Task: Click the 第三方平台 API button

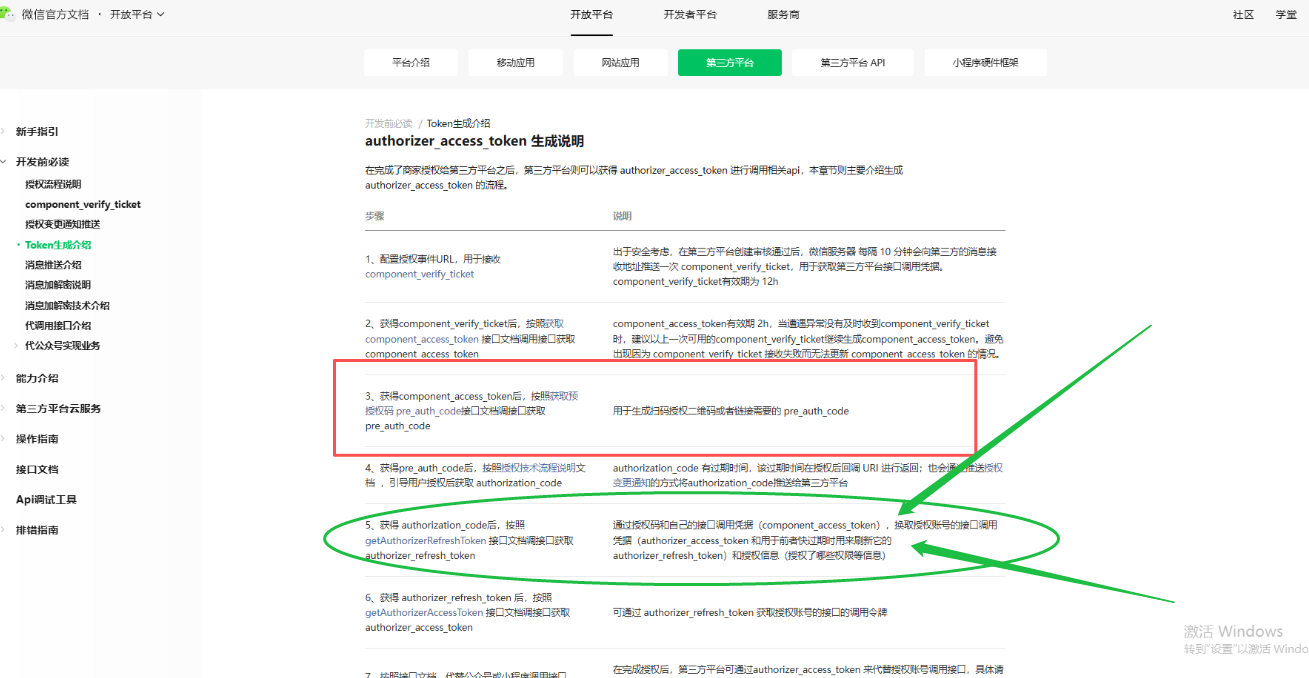Action: pos(853,62)
